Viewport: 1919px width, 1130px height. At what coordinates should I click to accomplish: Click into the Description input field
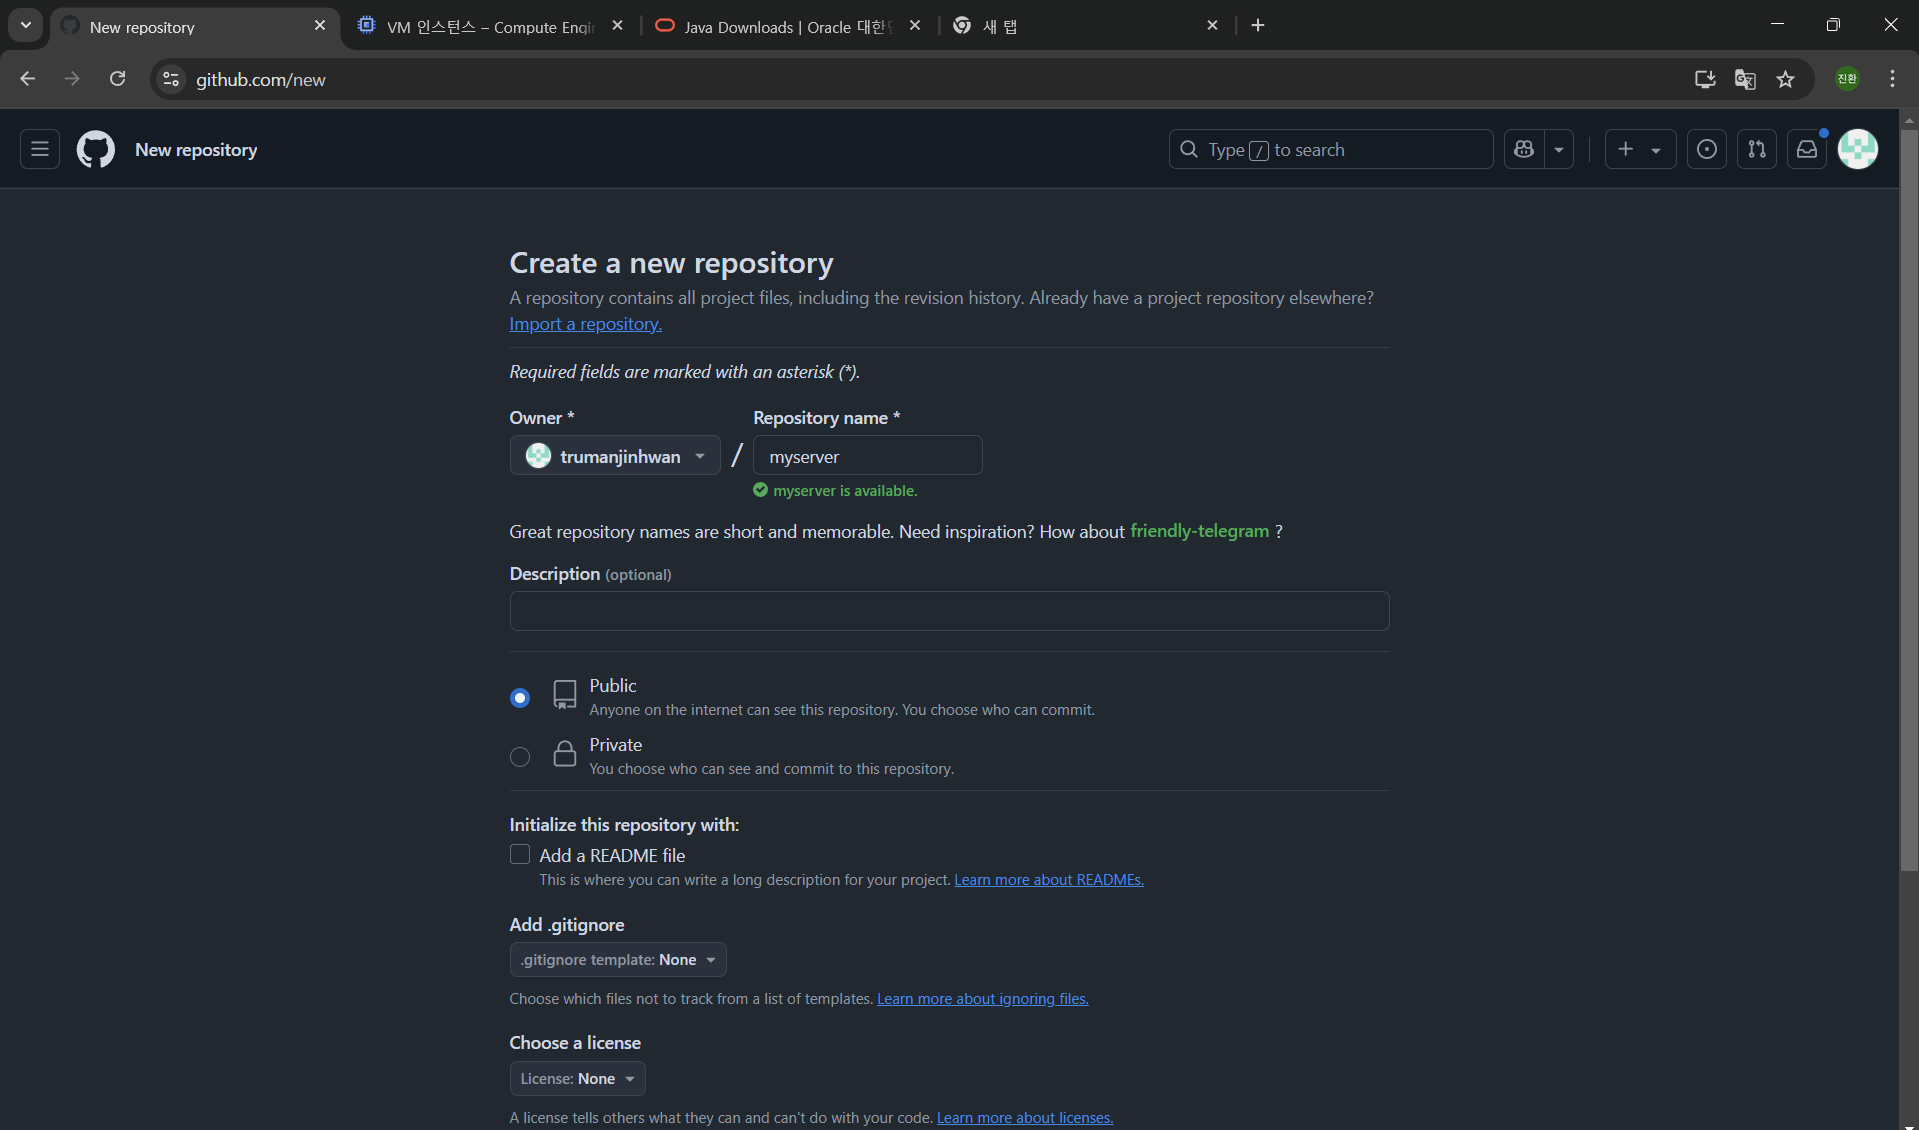[949, 611]
